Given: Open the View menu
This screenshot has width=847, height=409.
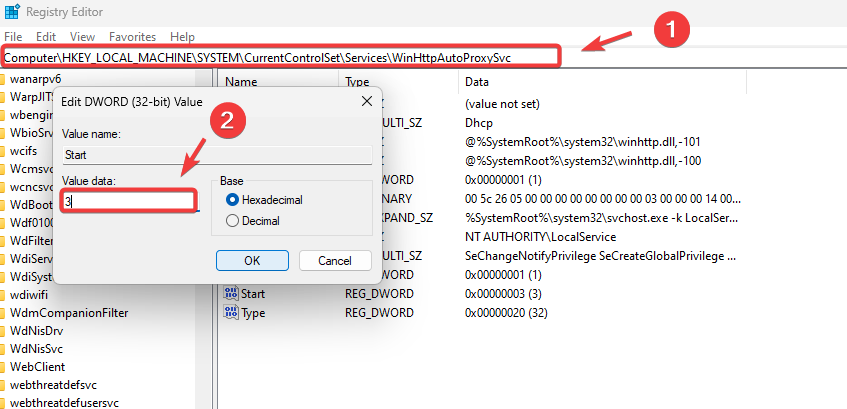Looking at the screenshot, I should [82, 37].
